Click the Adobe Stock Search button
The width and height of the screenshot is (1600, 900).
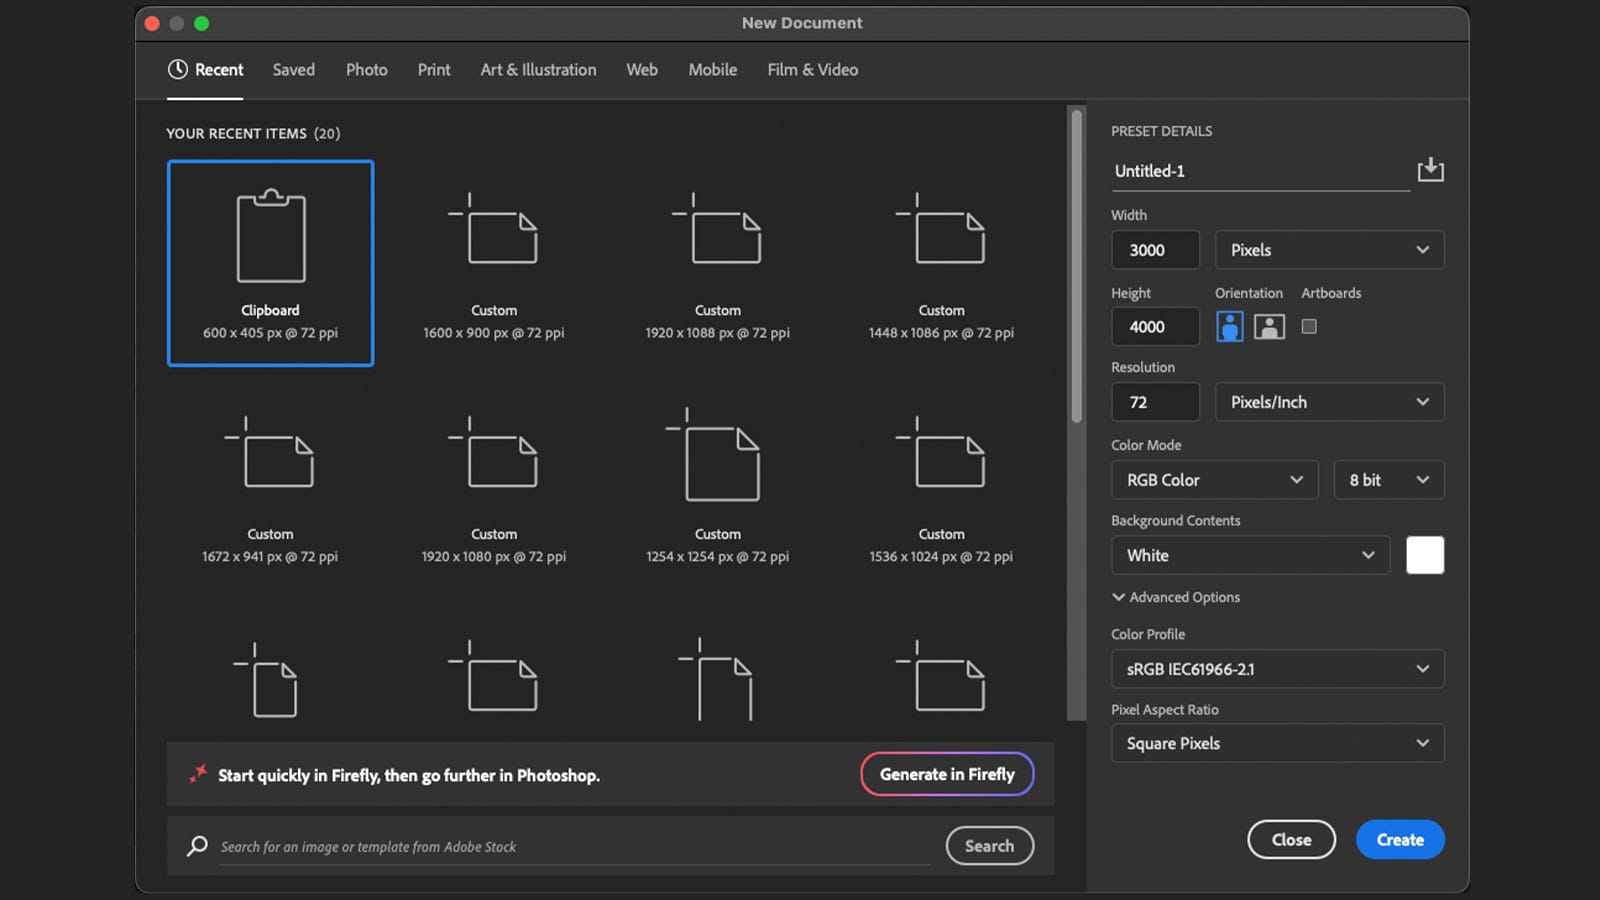click(989, 846)
